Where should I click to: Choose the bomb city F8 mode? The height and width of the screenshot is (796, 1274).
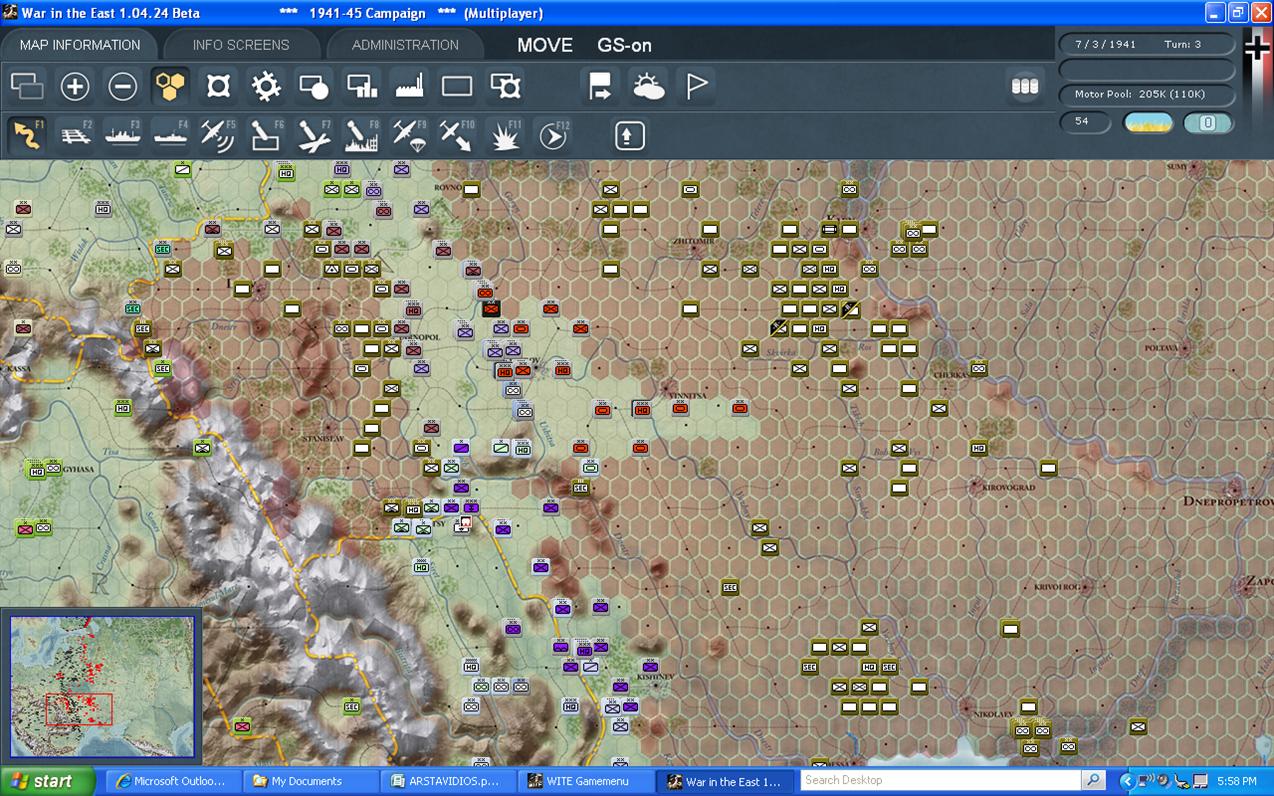tap(361, 135)
